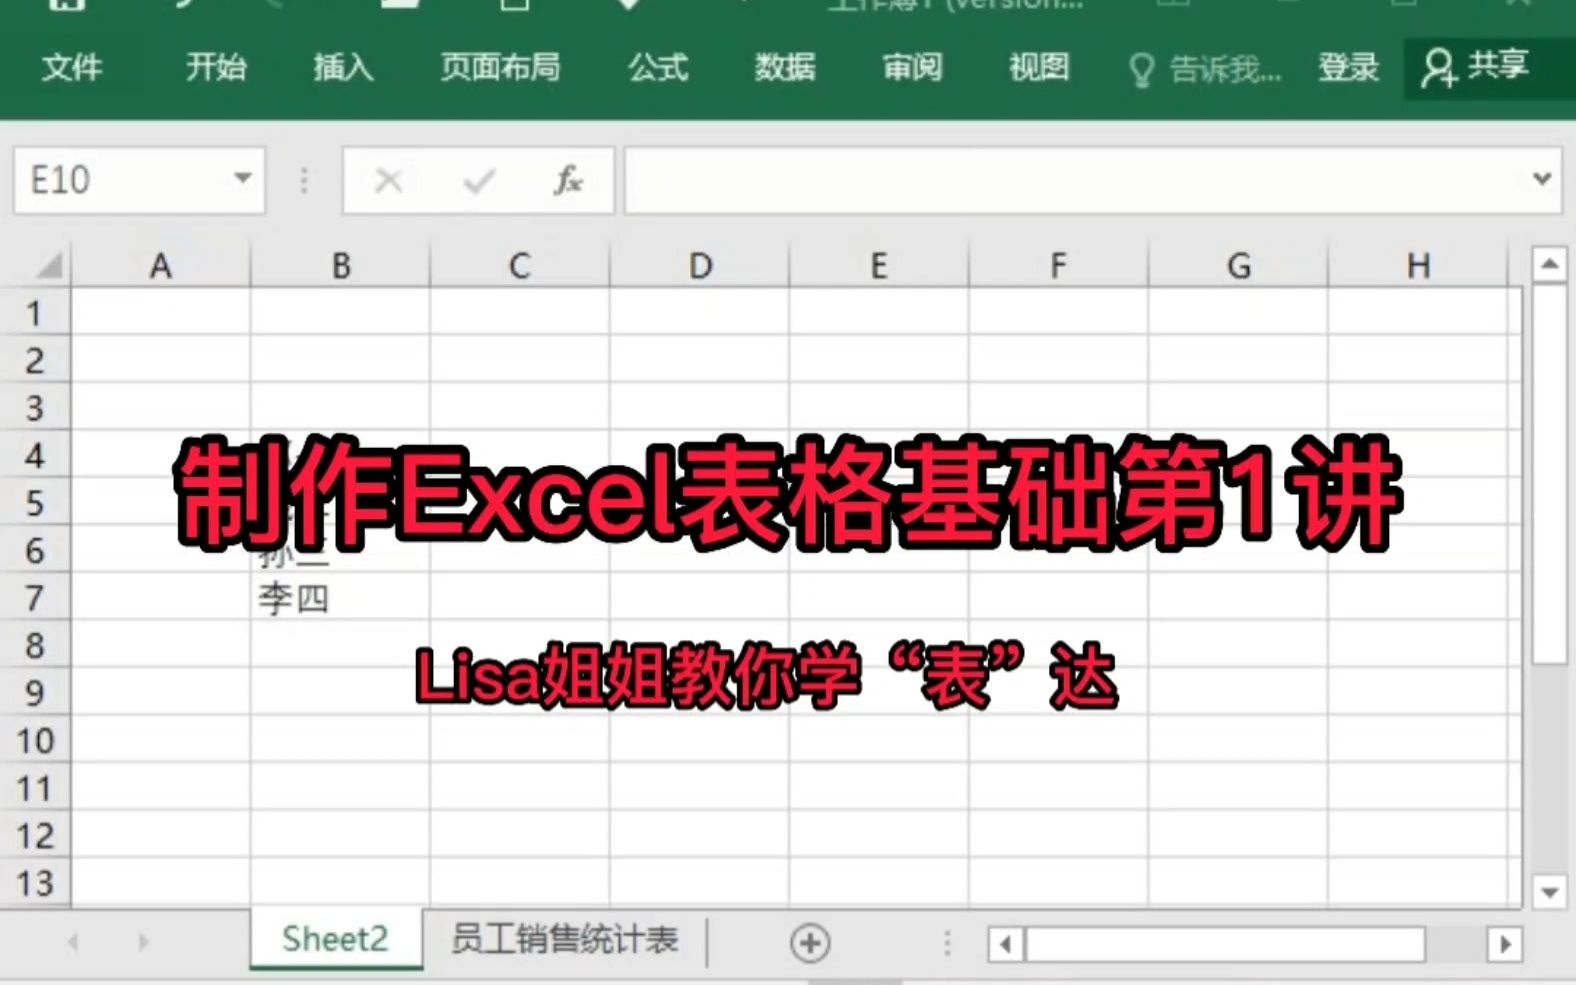Select row 8 header
This screenshot has width=1576, height=985.
pyautogui.click(x=35, y=645)
